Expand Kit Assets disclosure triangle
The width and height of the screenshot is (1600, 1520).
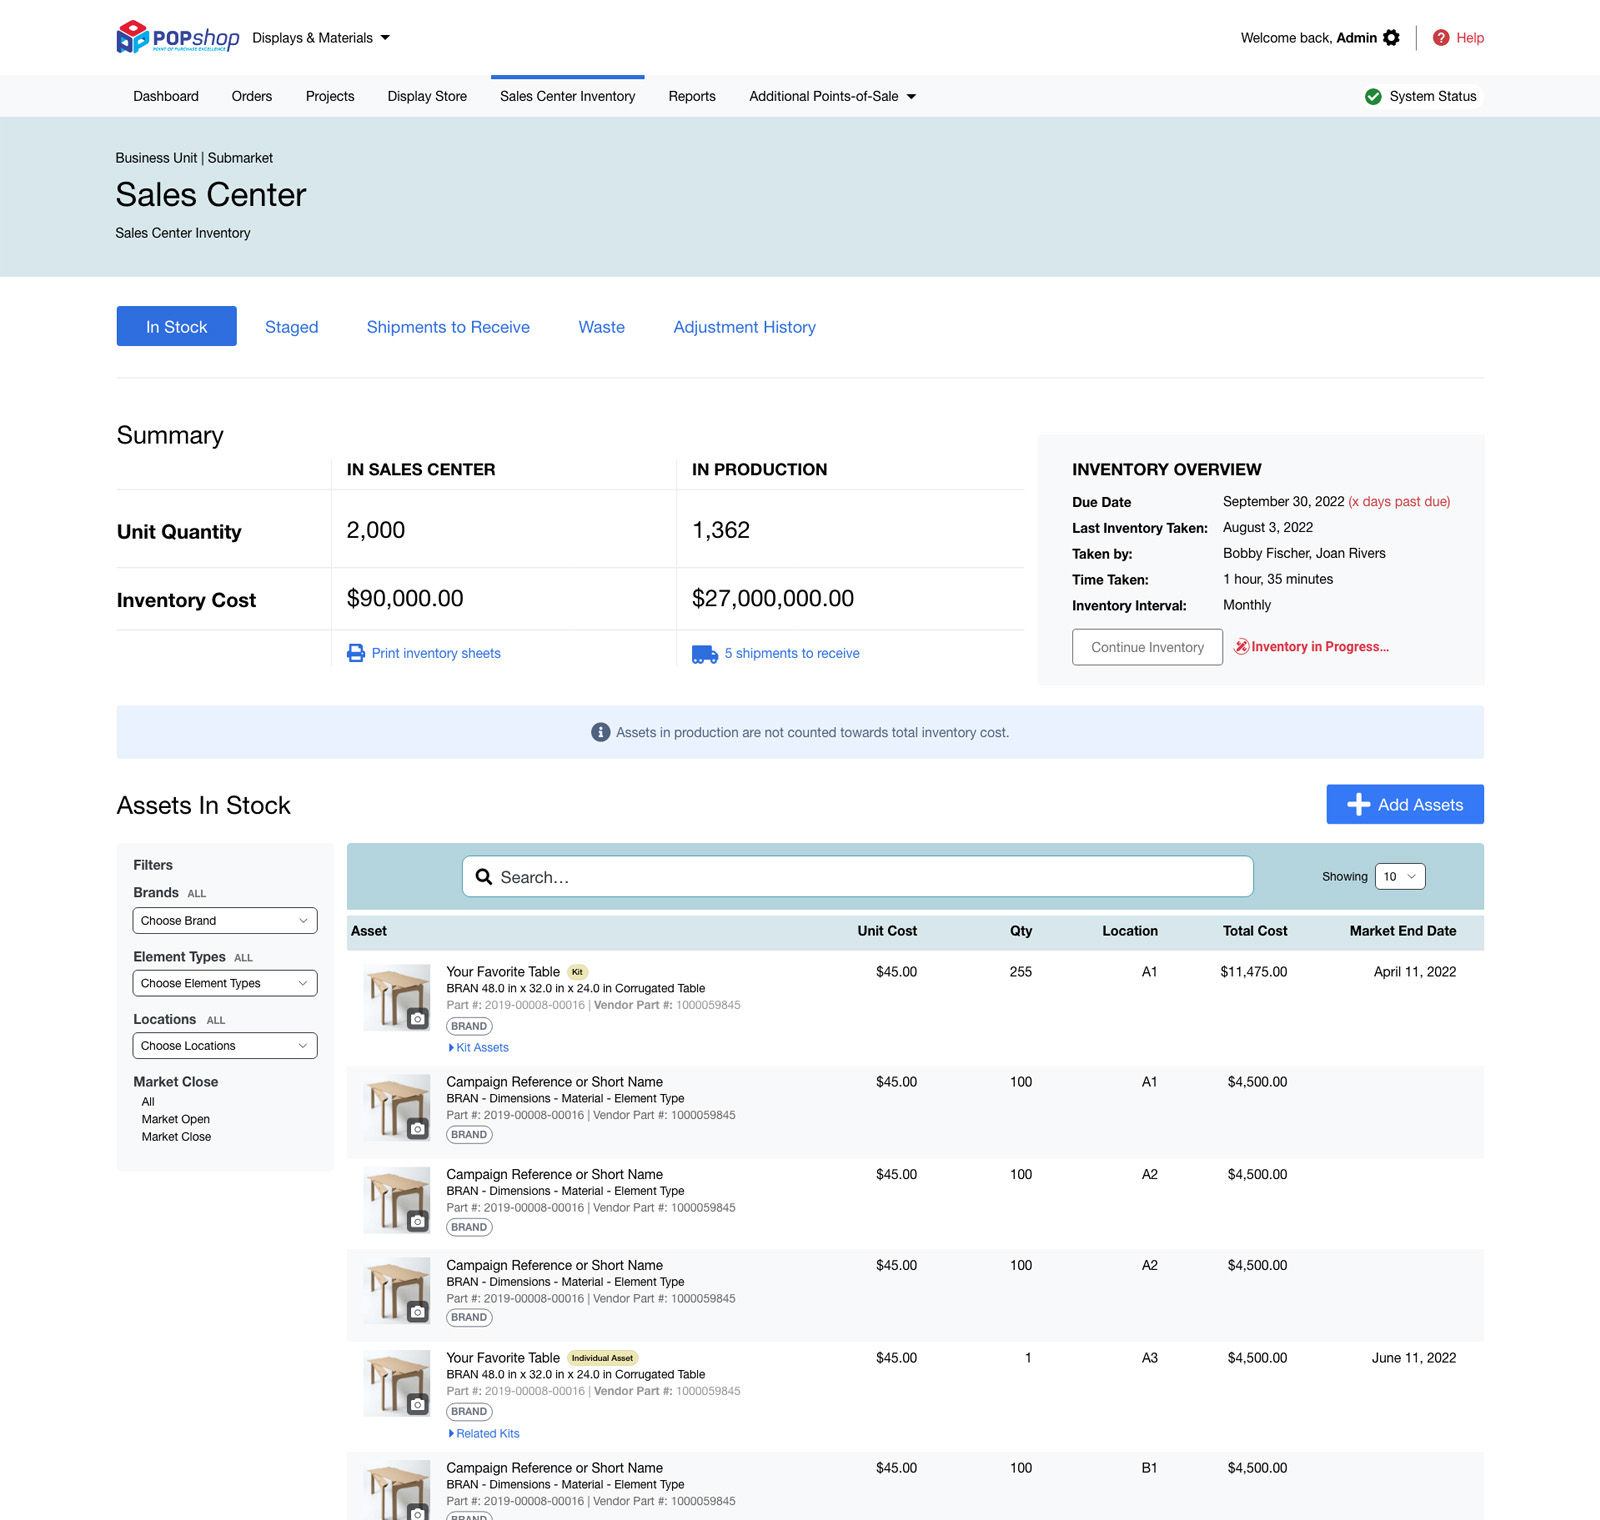click(452, 1048)
